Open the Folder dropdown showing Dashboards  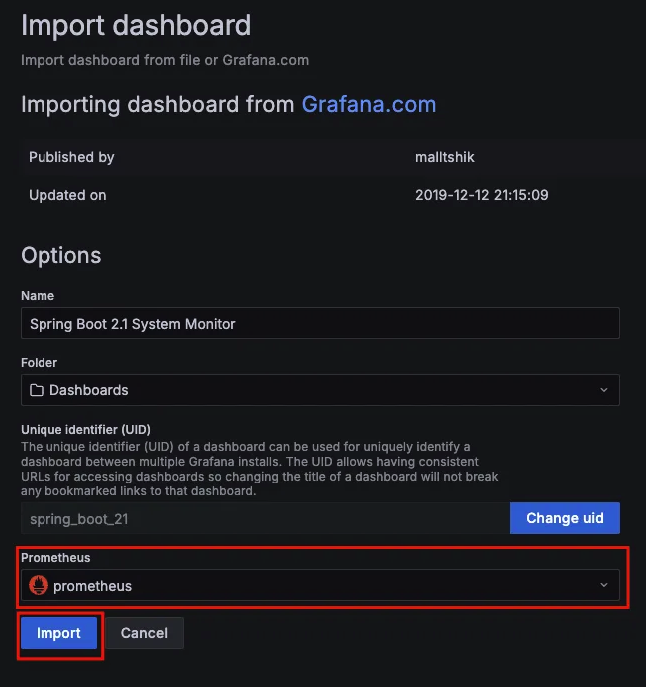[320, 390]
